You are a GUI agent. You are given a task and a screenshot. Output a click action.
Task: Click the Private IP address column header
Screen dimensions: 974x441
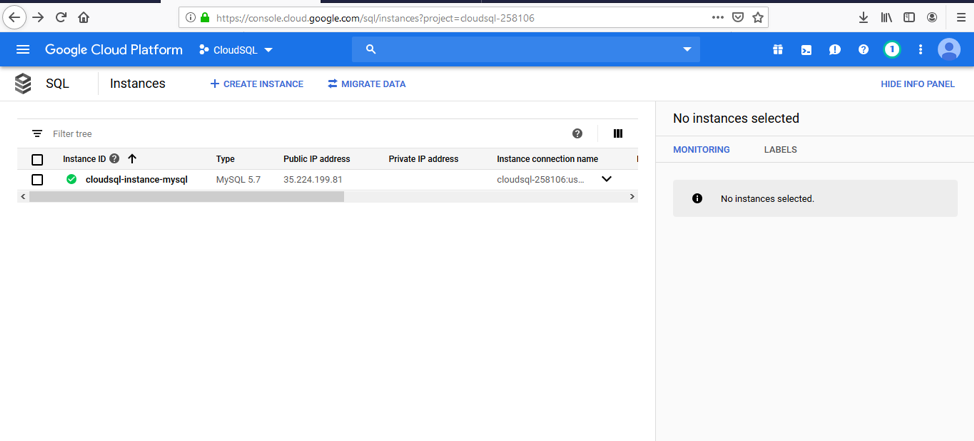tap(424, 159)
